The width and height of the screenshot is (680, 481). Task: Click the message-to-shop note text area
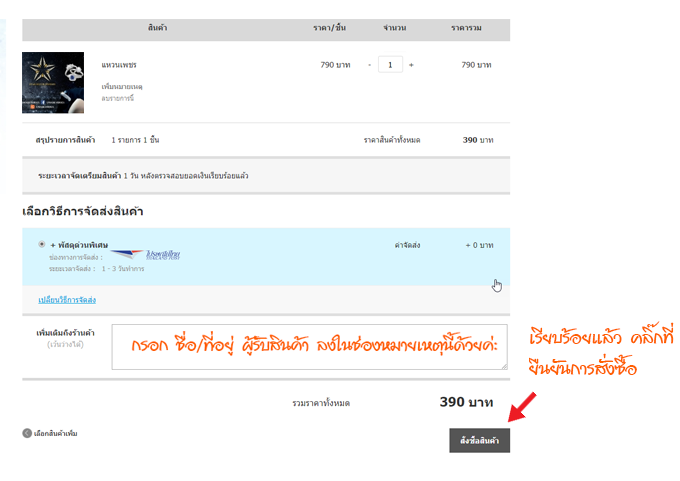click(309, 347)
